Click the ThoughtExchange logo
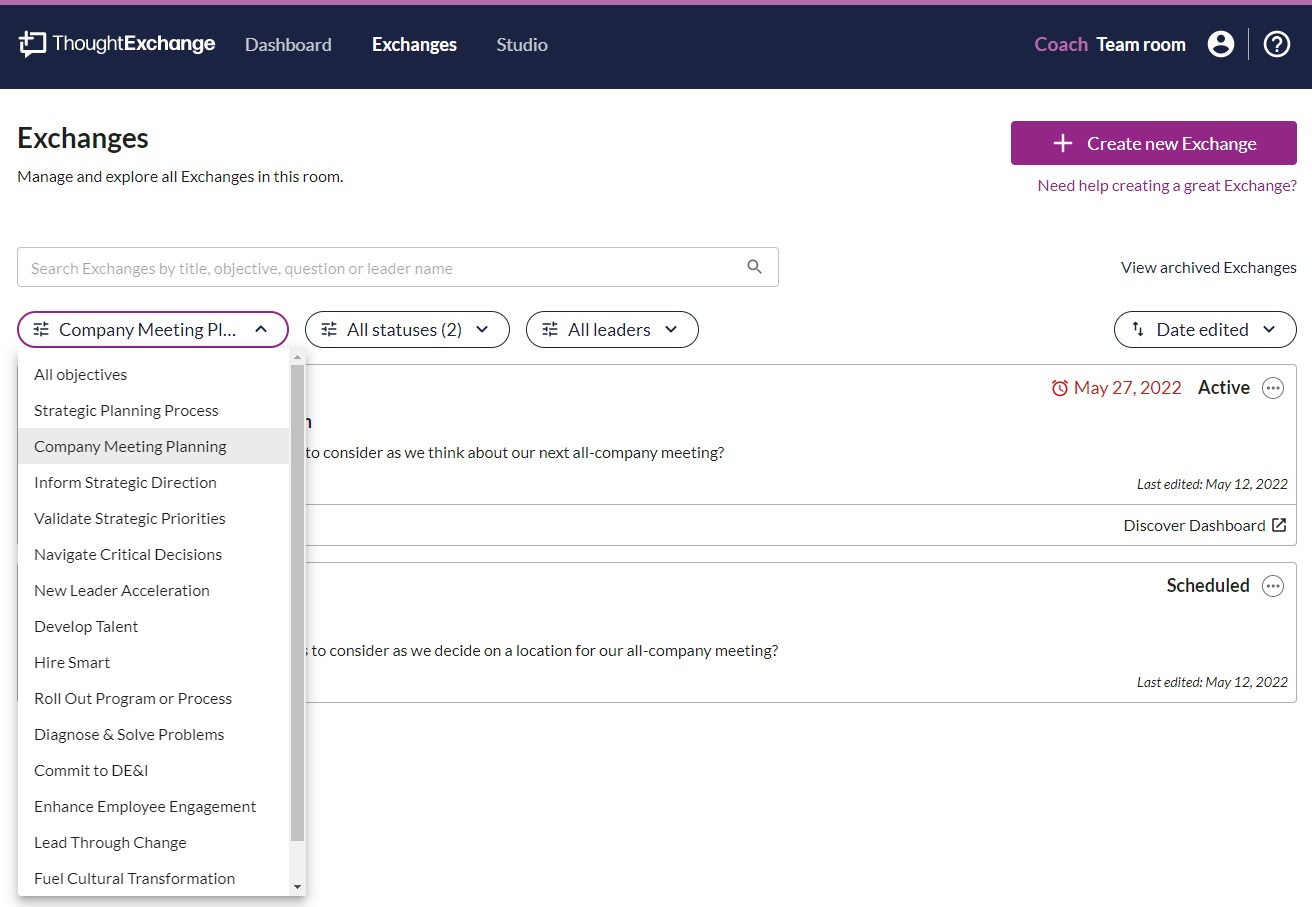 click(117, 44)
